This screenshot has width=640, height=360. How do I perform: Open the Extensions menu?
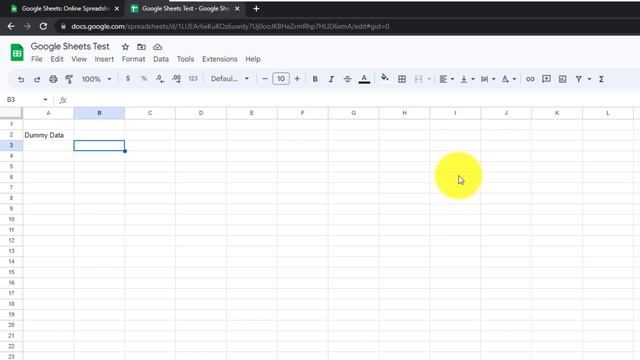coord(220,59)
